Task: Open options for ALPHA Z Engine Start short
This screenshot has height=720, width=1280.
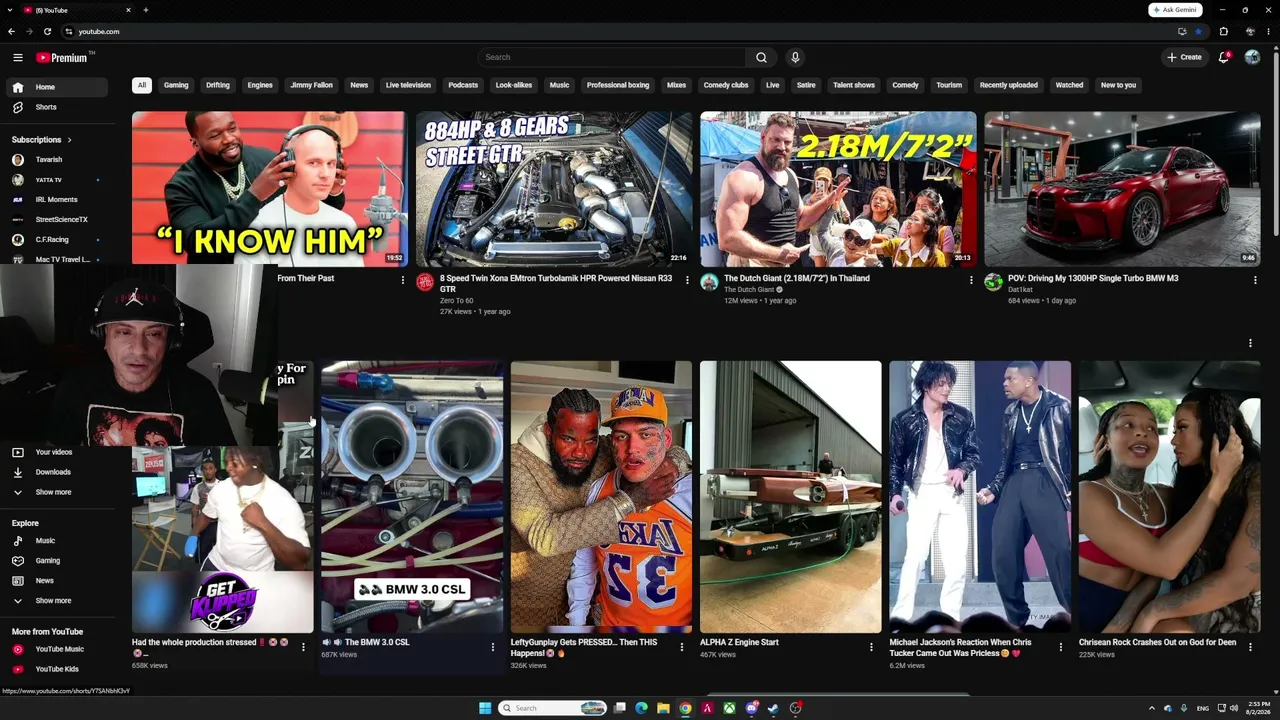Action: [871, 647]
